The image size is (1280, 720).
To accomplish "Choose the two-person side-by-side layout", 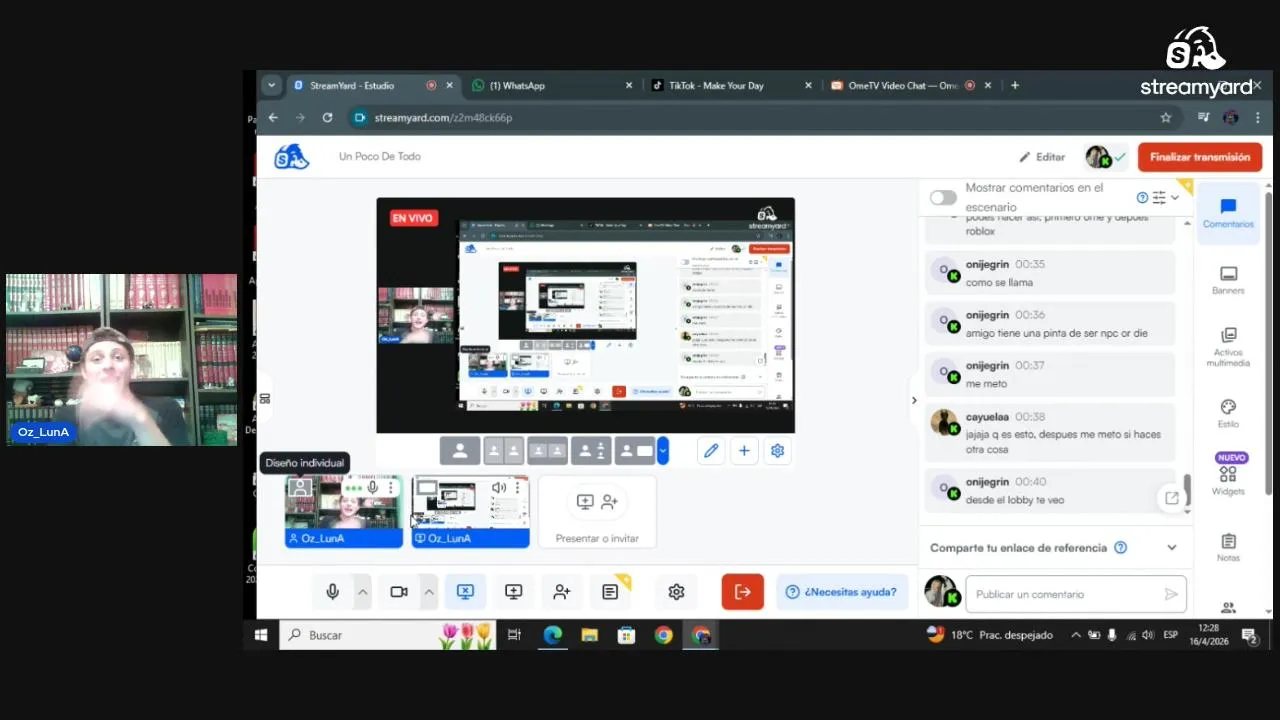I will coord(504,451).
